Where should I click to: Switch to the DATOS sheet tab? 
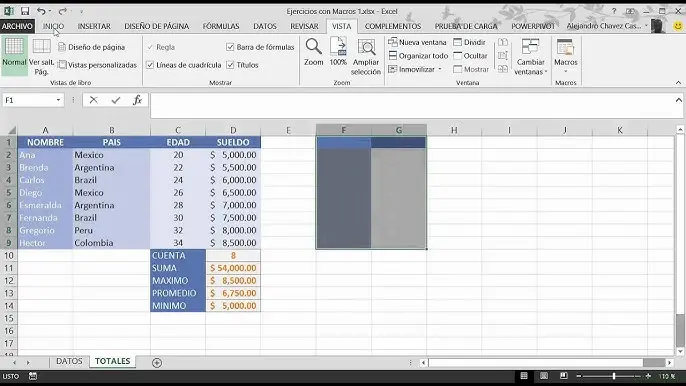[x=69, y=361]
